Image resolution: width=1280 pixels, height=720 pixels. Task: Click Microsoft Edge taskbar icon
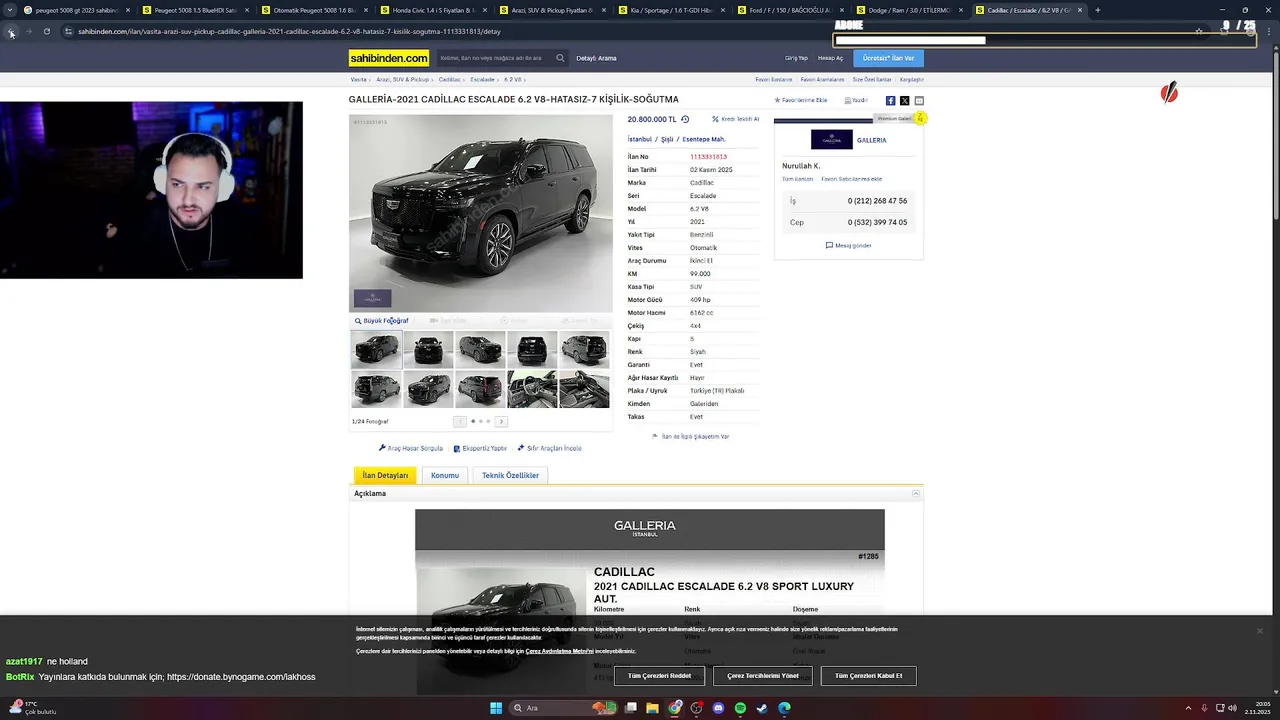pos(784,708)
